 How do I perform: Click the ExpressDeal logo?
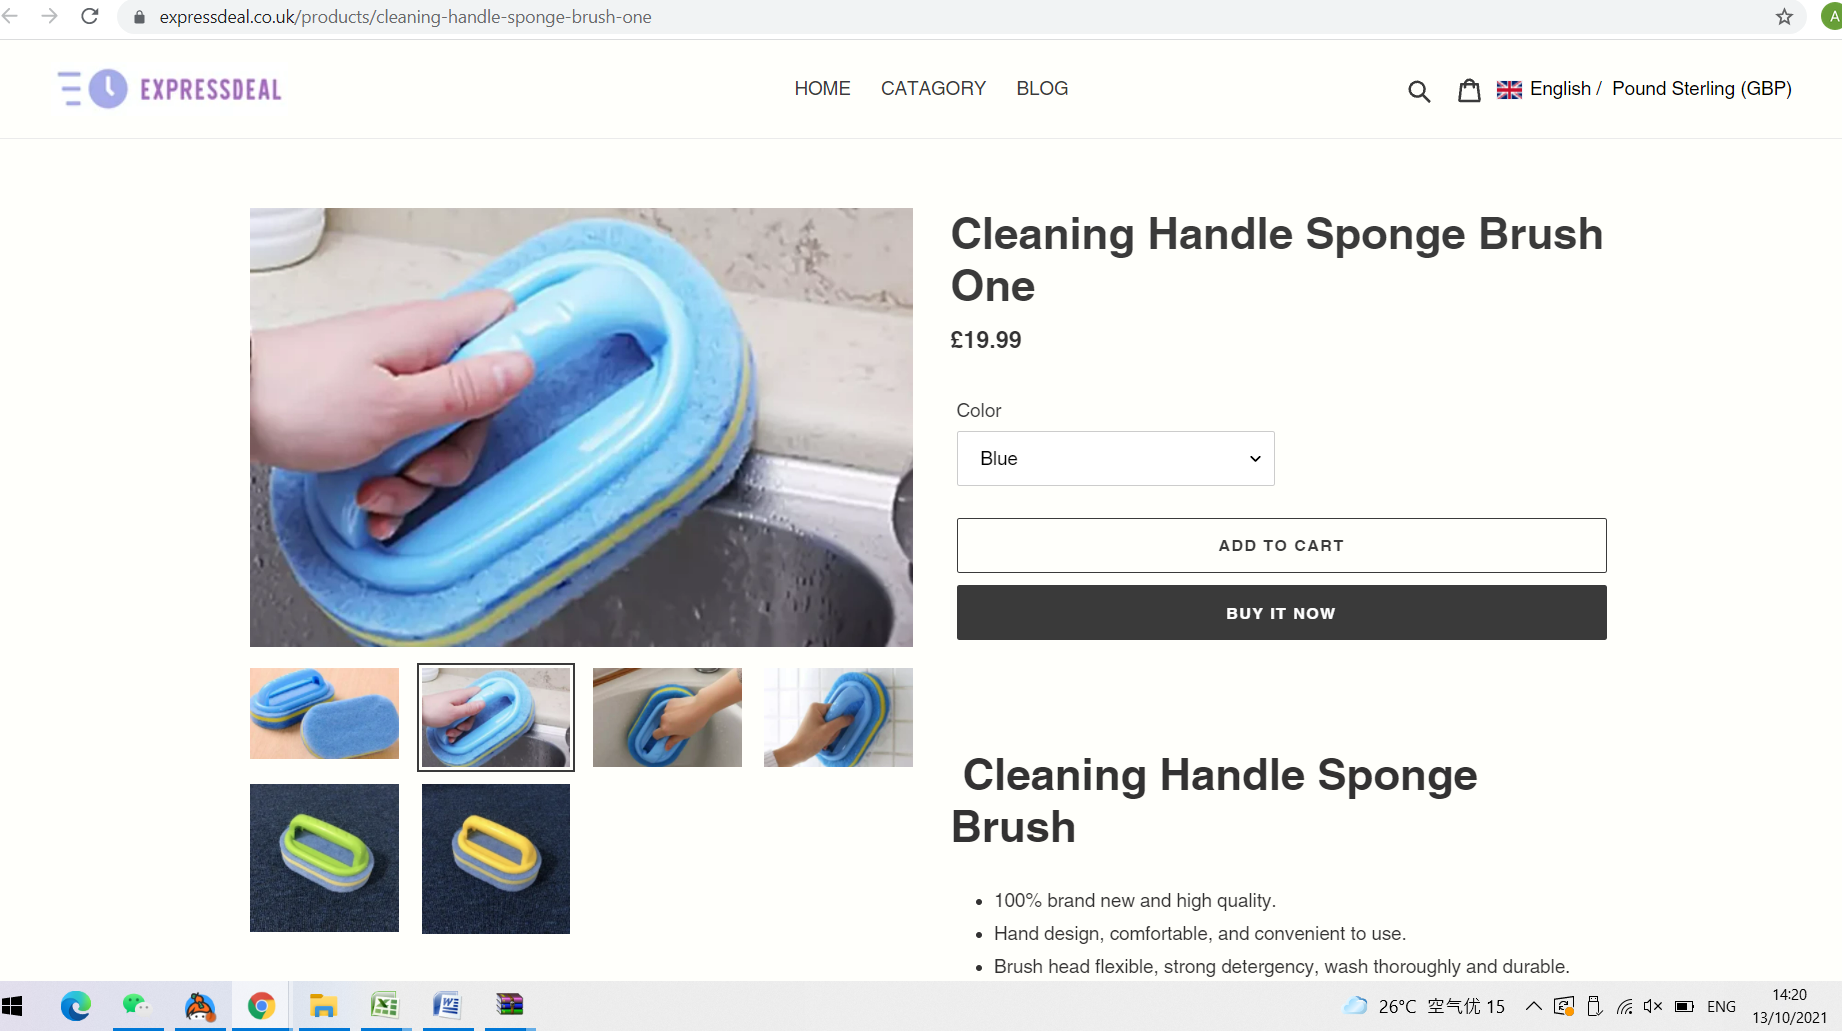tap(170, 89)
